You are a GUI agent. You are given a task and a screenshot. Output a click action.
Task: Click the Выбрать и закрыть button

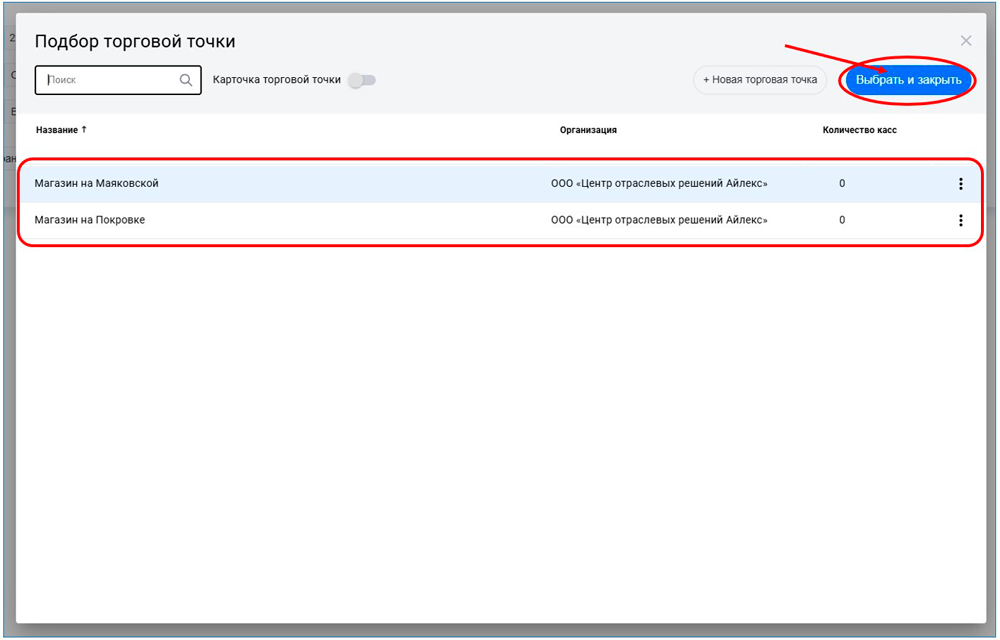click(908, 80)
